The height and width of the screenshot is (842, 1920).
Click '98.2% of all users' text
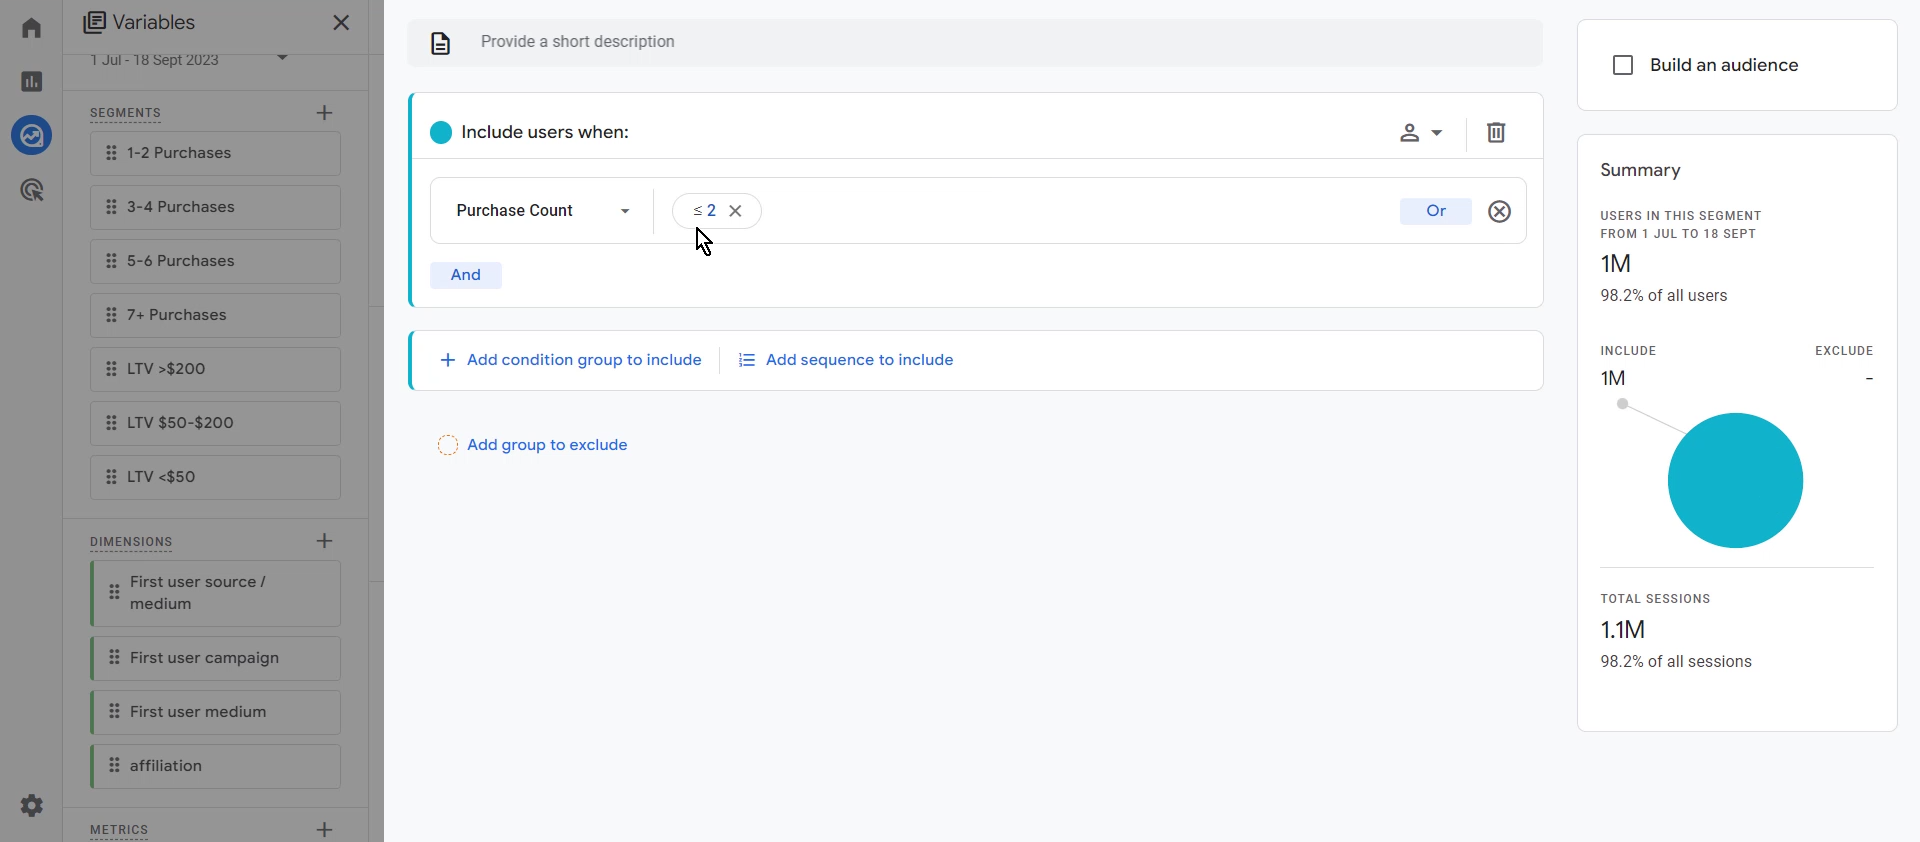1664,296
